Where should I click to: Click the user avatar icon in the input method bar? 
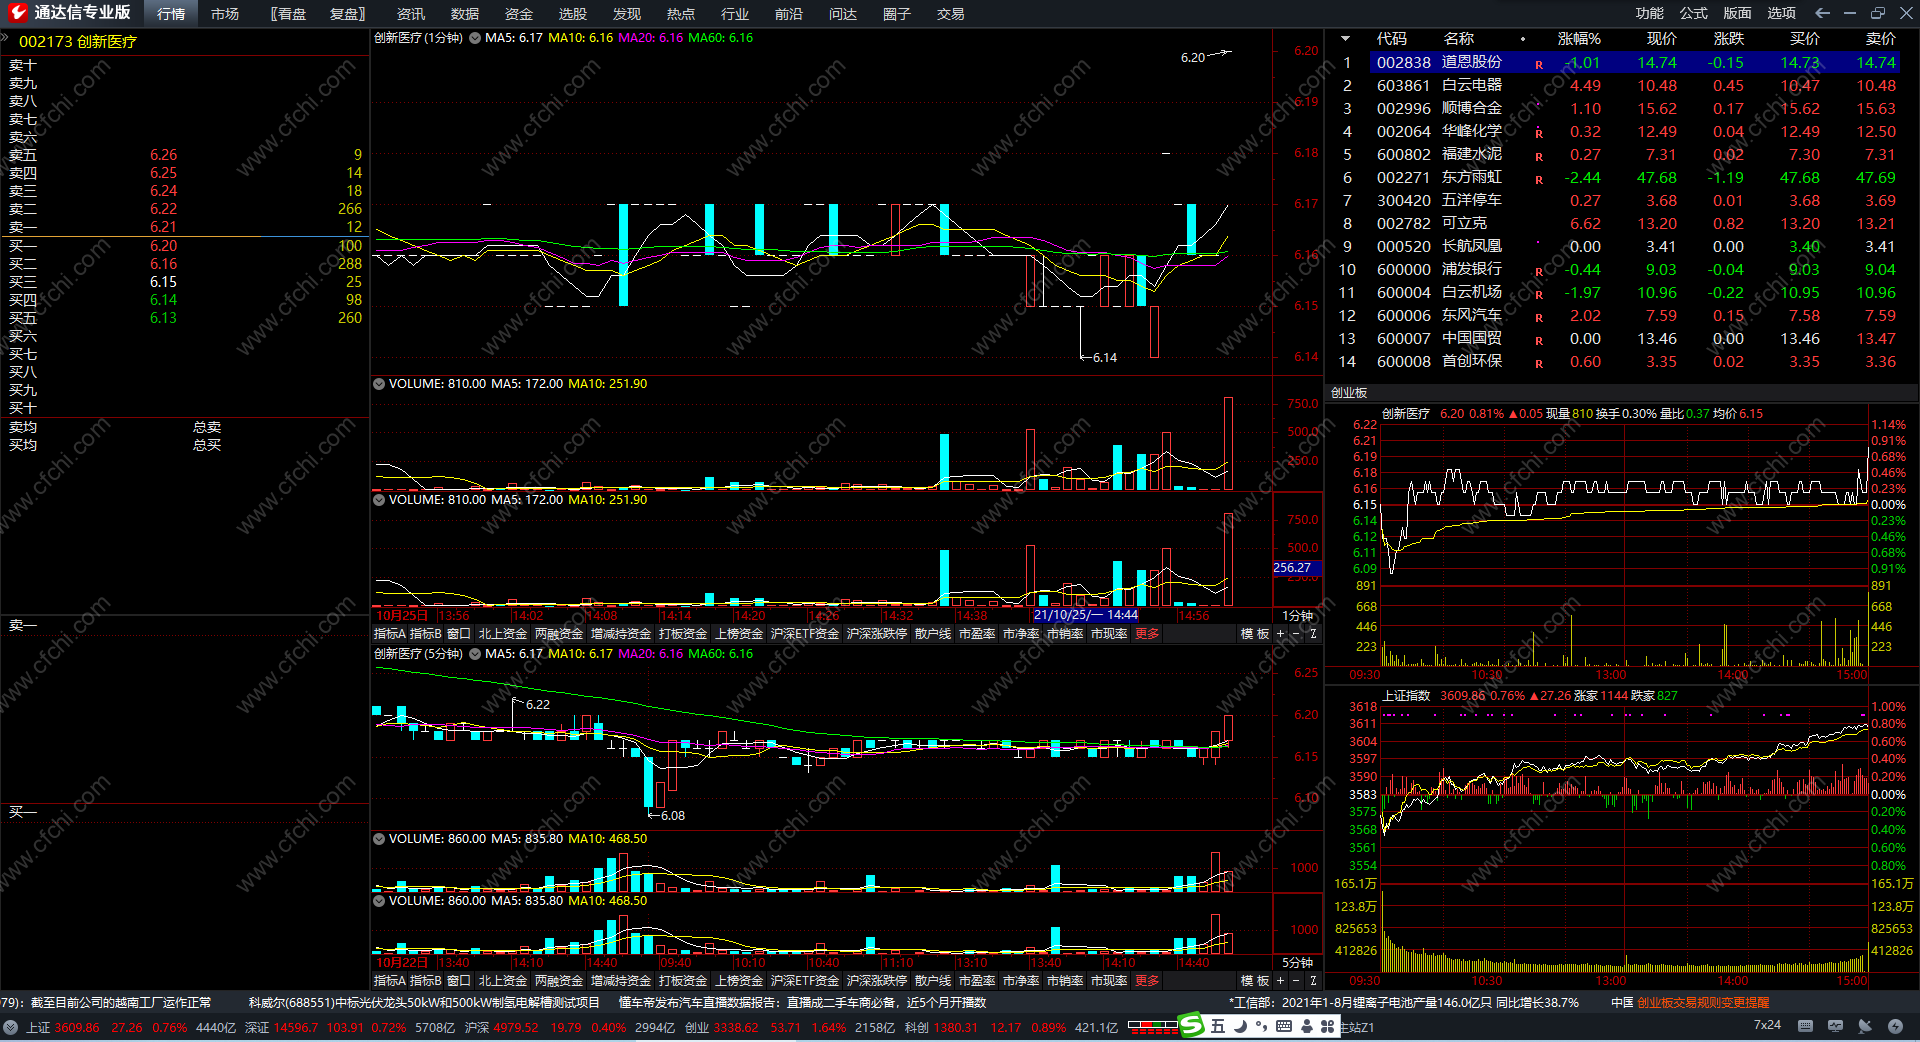[x=1306, y=1026]
